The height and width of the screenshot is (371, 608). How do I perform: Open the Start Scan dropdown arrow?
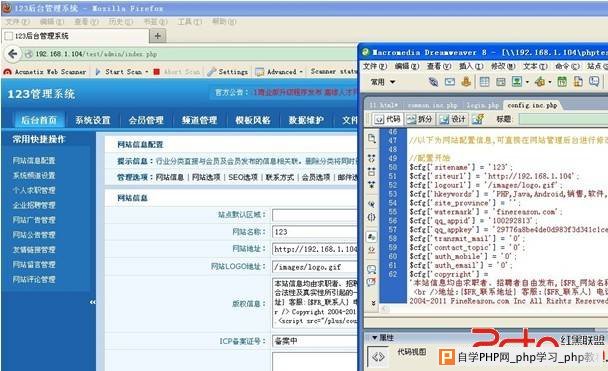coord(147,72)
